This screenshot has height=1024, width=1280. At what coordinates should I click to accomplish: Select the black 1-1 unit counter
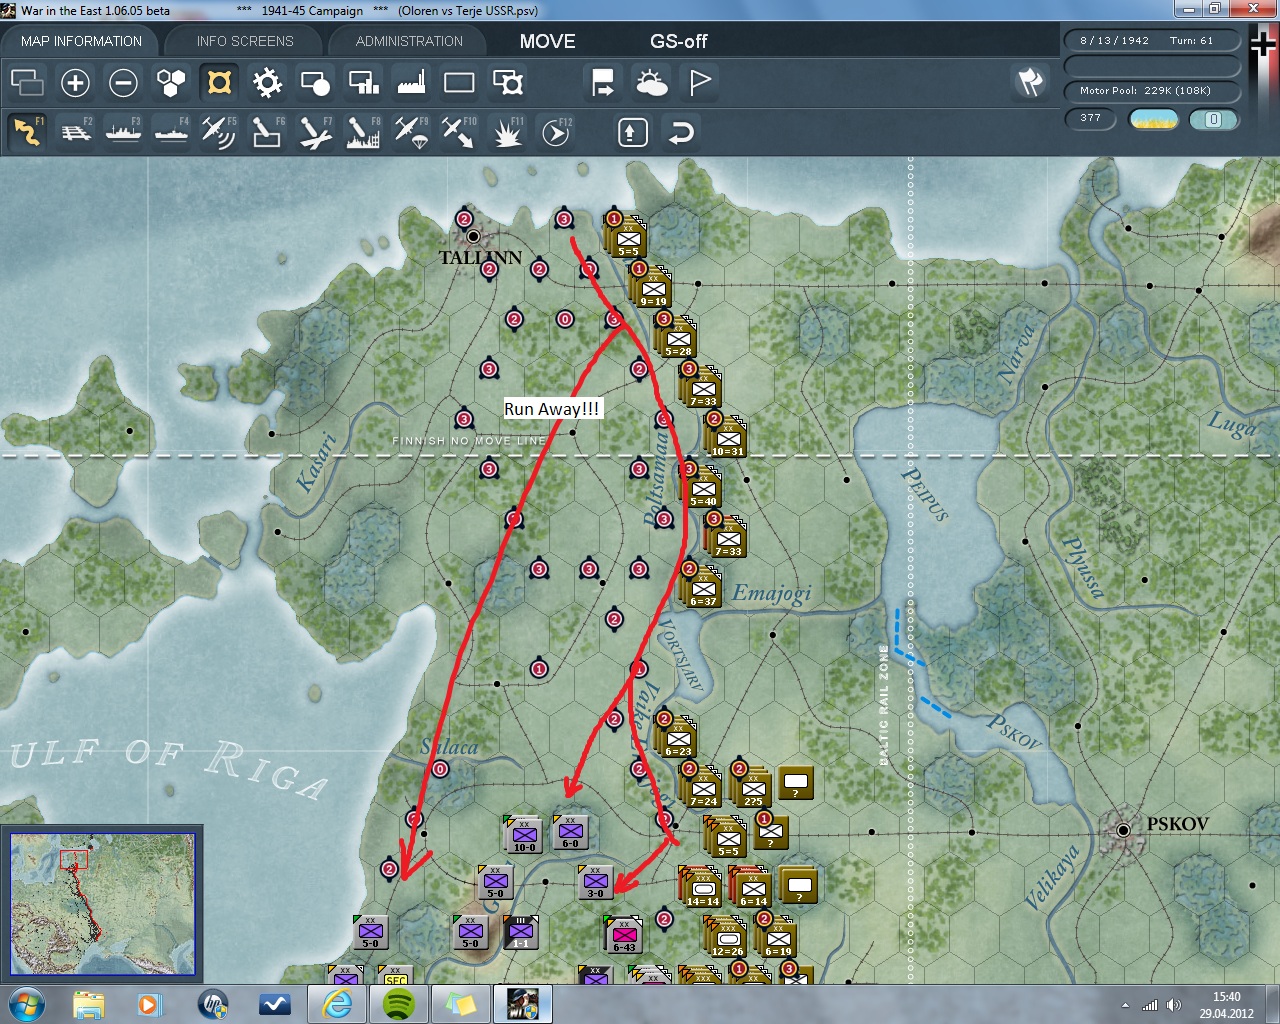click(x=521, y=932)
